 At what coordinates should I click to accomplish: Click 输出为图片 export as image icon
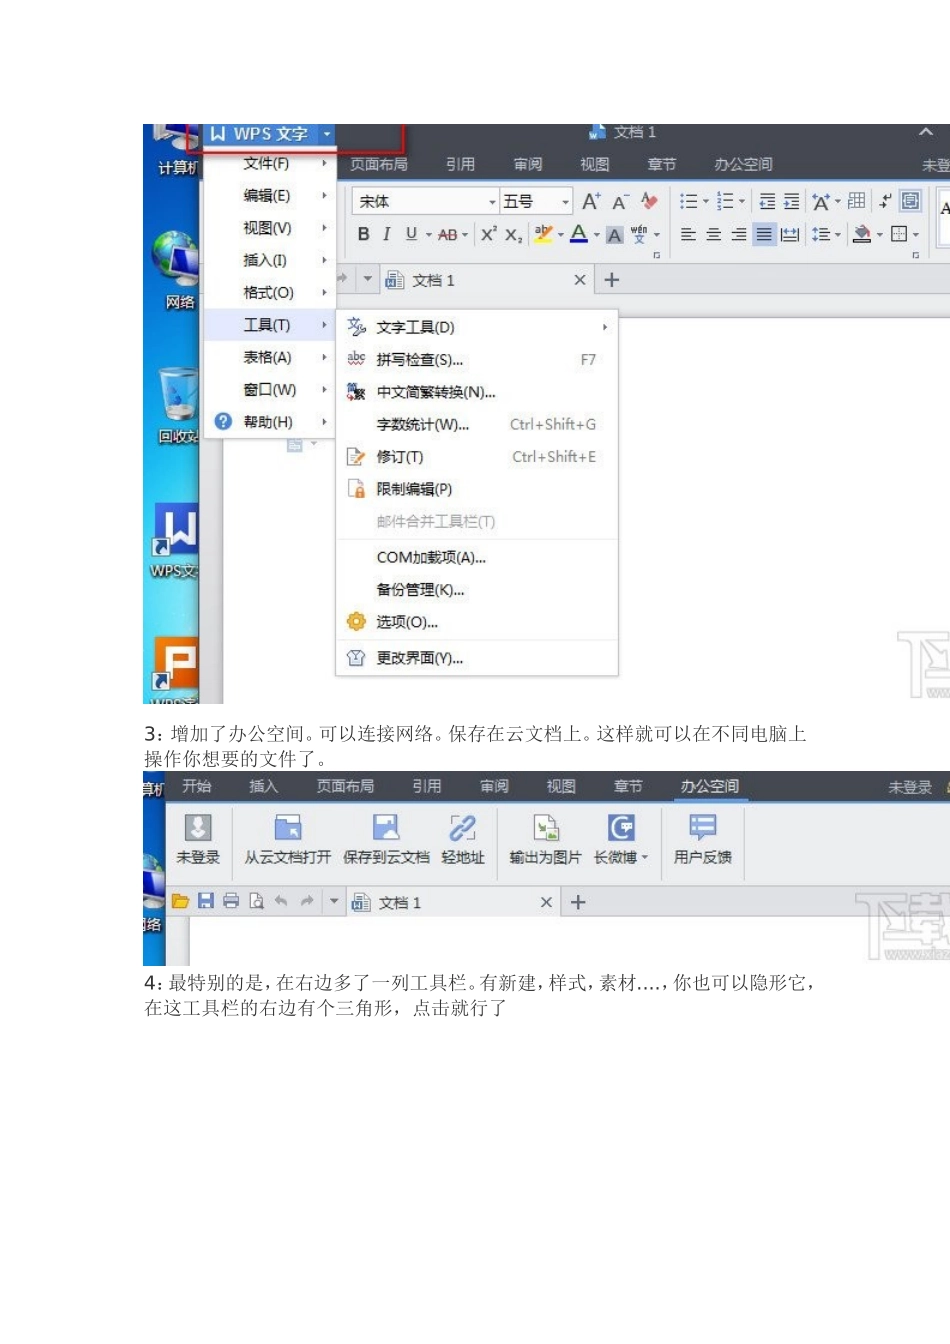pyautogui.click(x=545, y=827)
